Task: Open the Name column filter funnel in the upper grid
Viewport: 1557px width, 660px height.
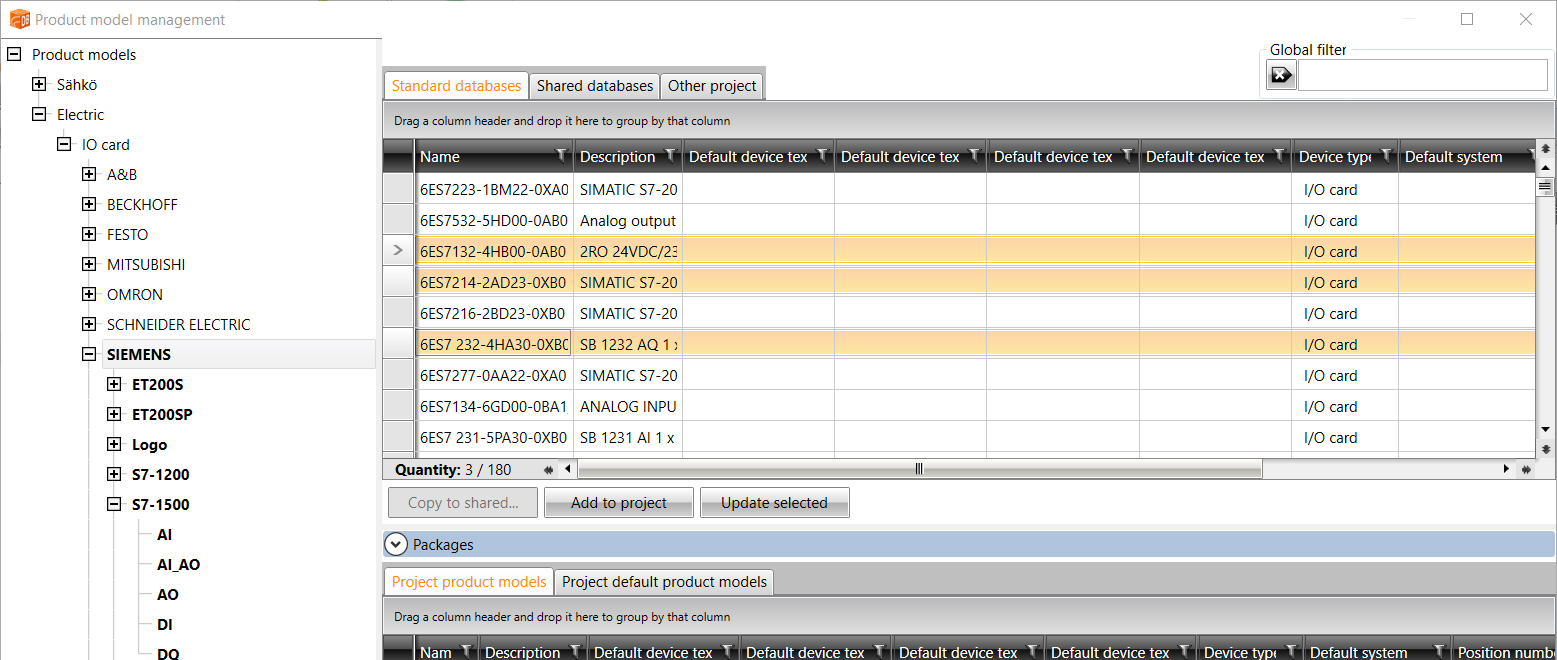Action: tap(561, 155)
